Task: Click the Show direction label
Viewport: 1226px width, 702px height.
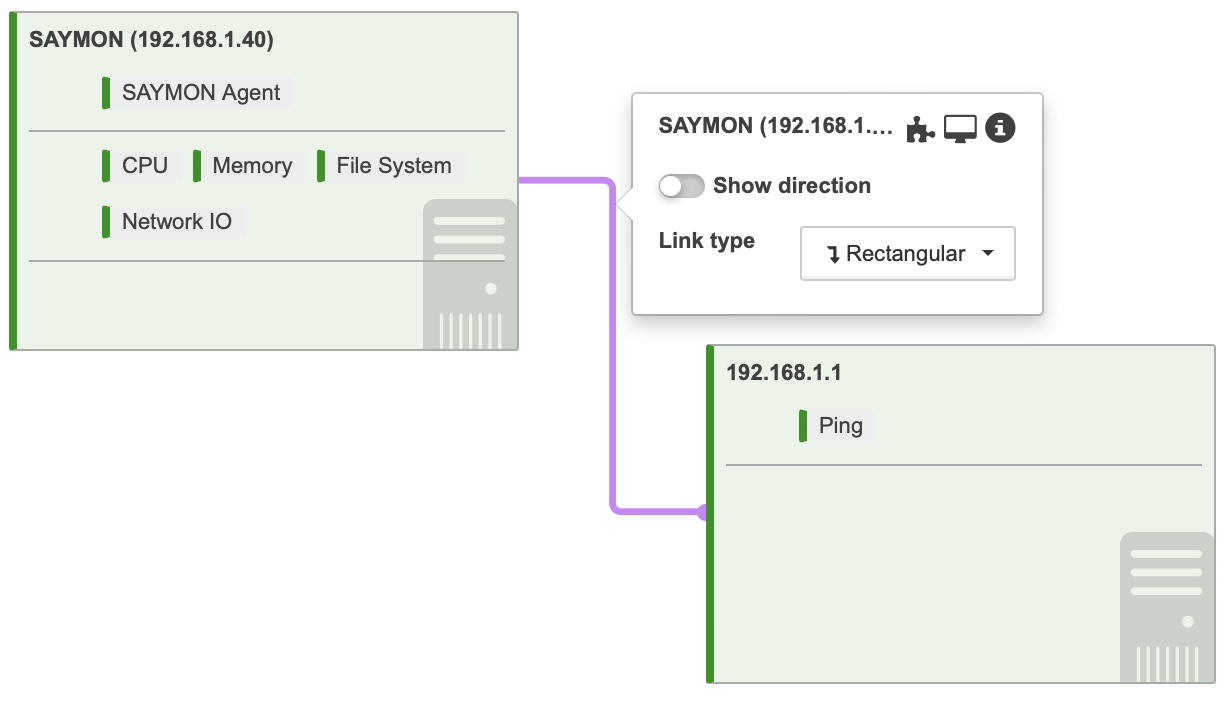Action: pos(792,186)
